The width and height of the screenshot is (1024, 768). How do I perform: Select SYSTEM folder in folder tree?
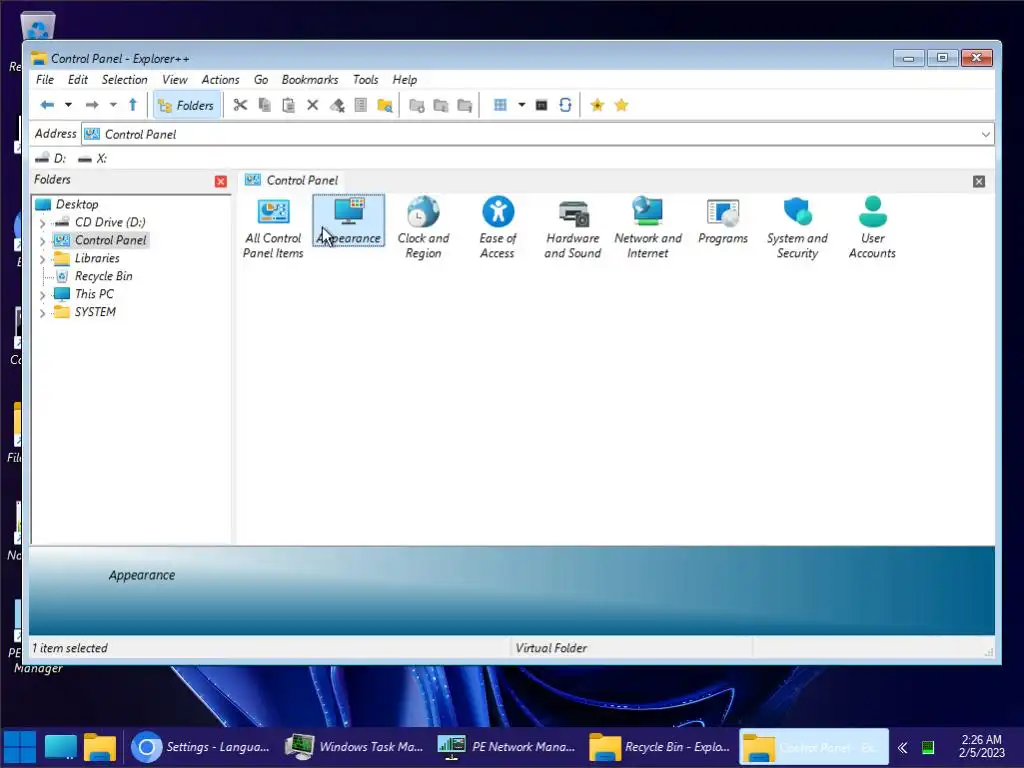(95, 312)
